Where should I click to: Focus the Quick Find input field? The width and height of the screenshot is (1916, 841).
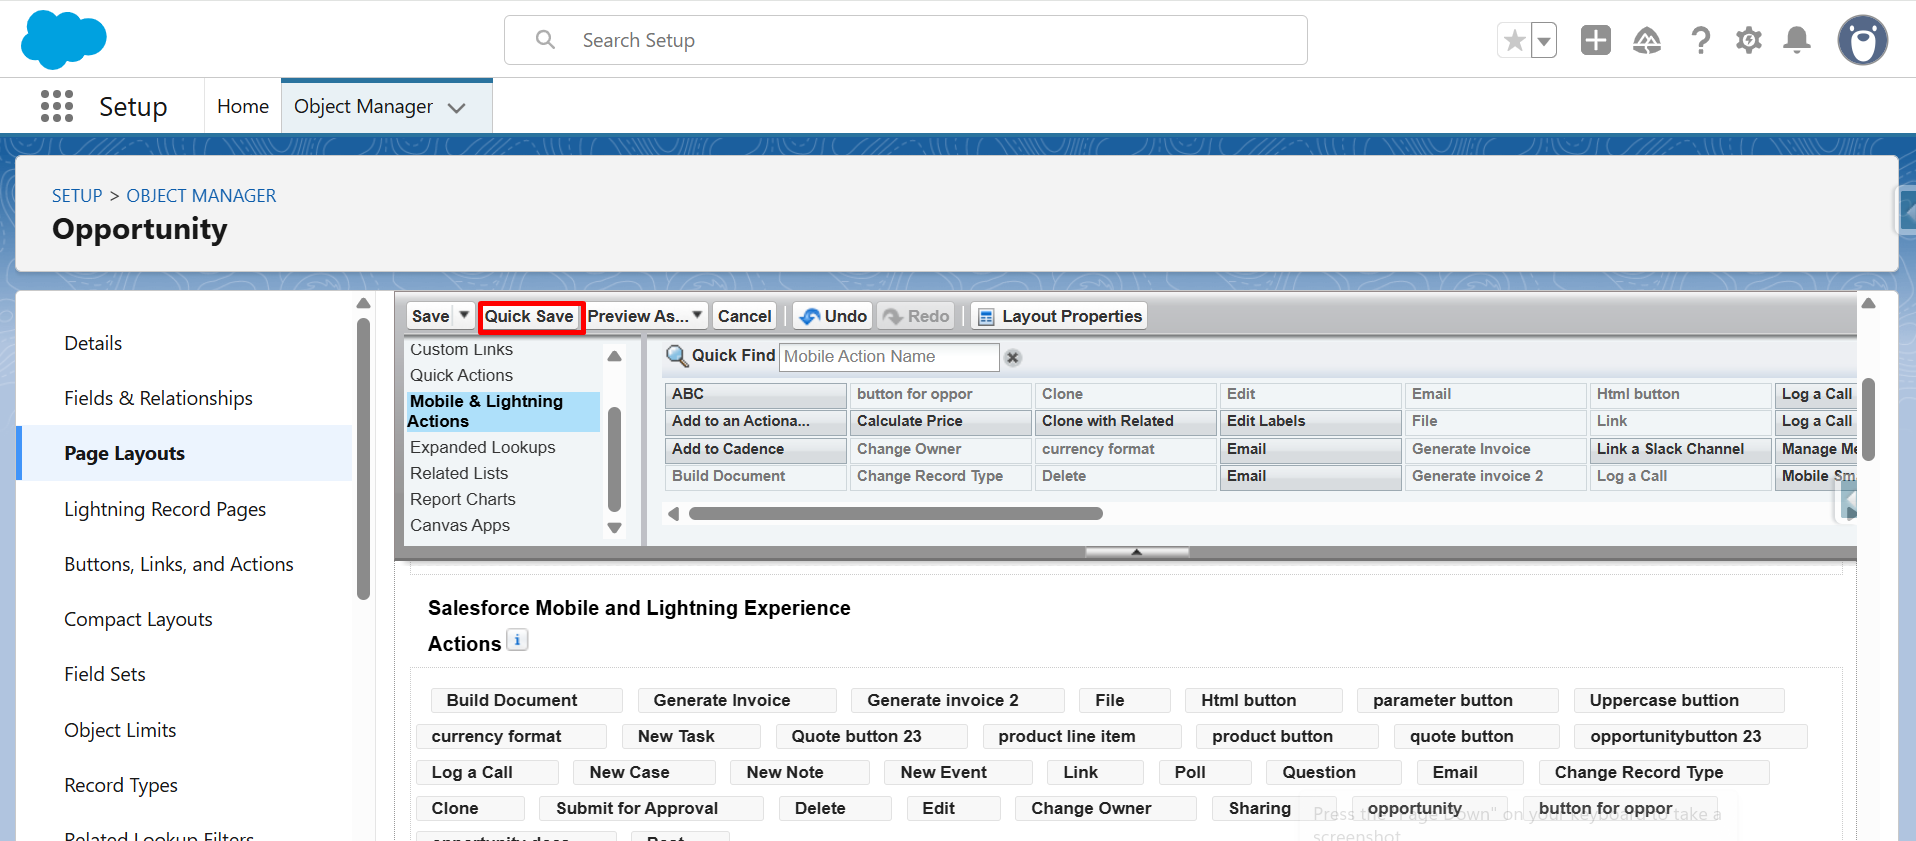pos(887,357)
